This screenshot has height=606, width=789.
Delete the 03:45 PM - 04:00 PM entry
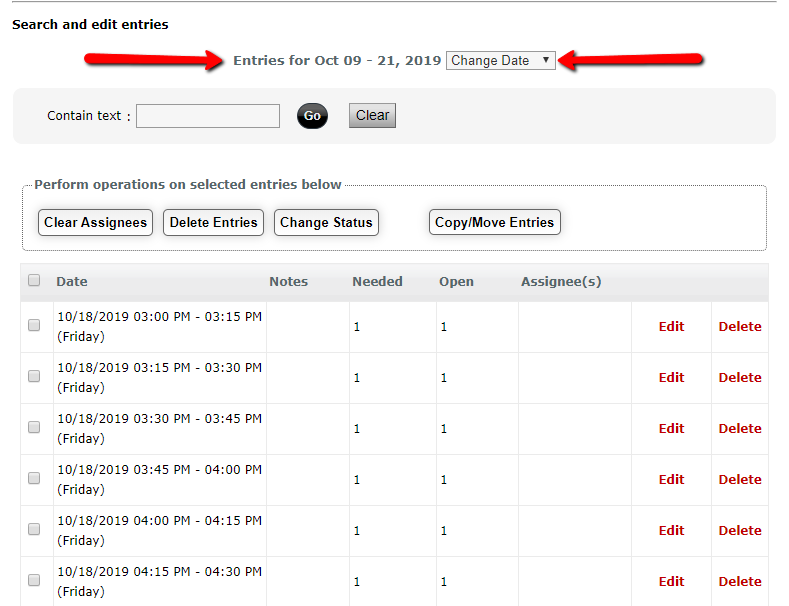coord(740,480)
